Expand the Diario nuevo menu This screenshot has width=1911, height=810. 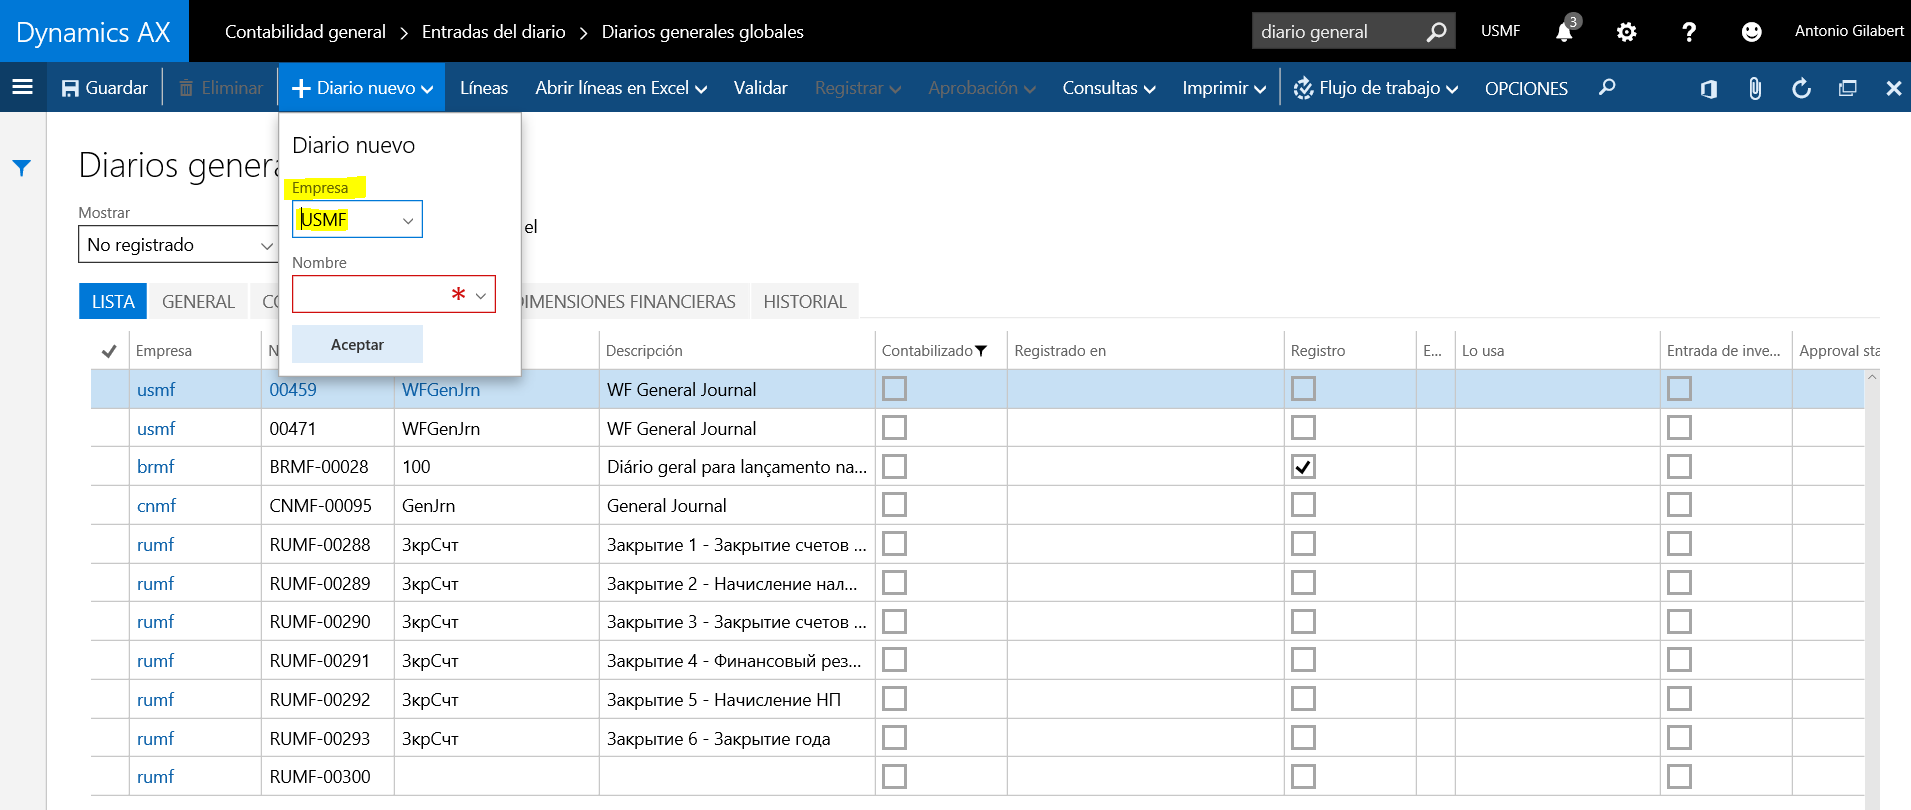(x=362, y=88)
